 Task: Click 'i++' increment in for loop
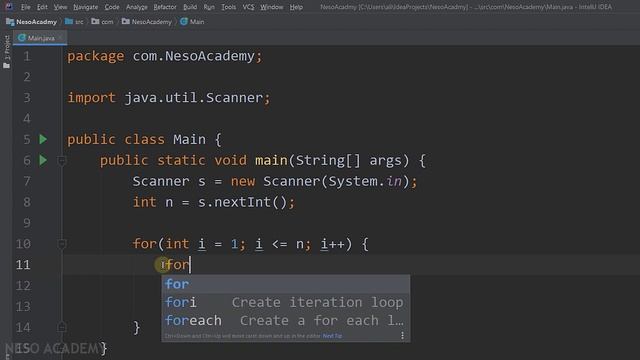click(x=332, y=244)
